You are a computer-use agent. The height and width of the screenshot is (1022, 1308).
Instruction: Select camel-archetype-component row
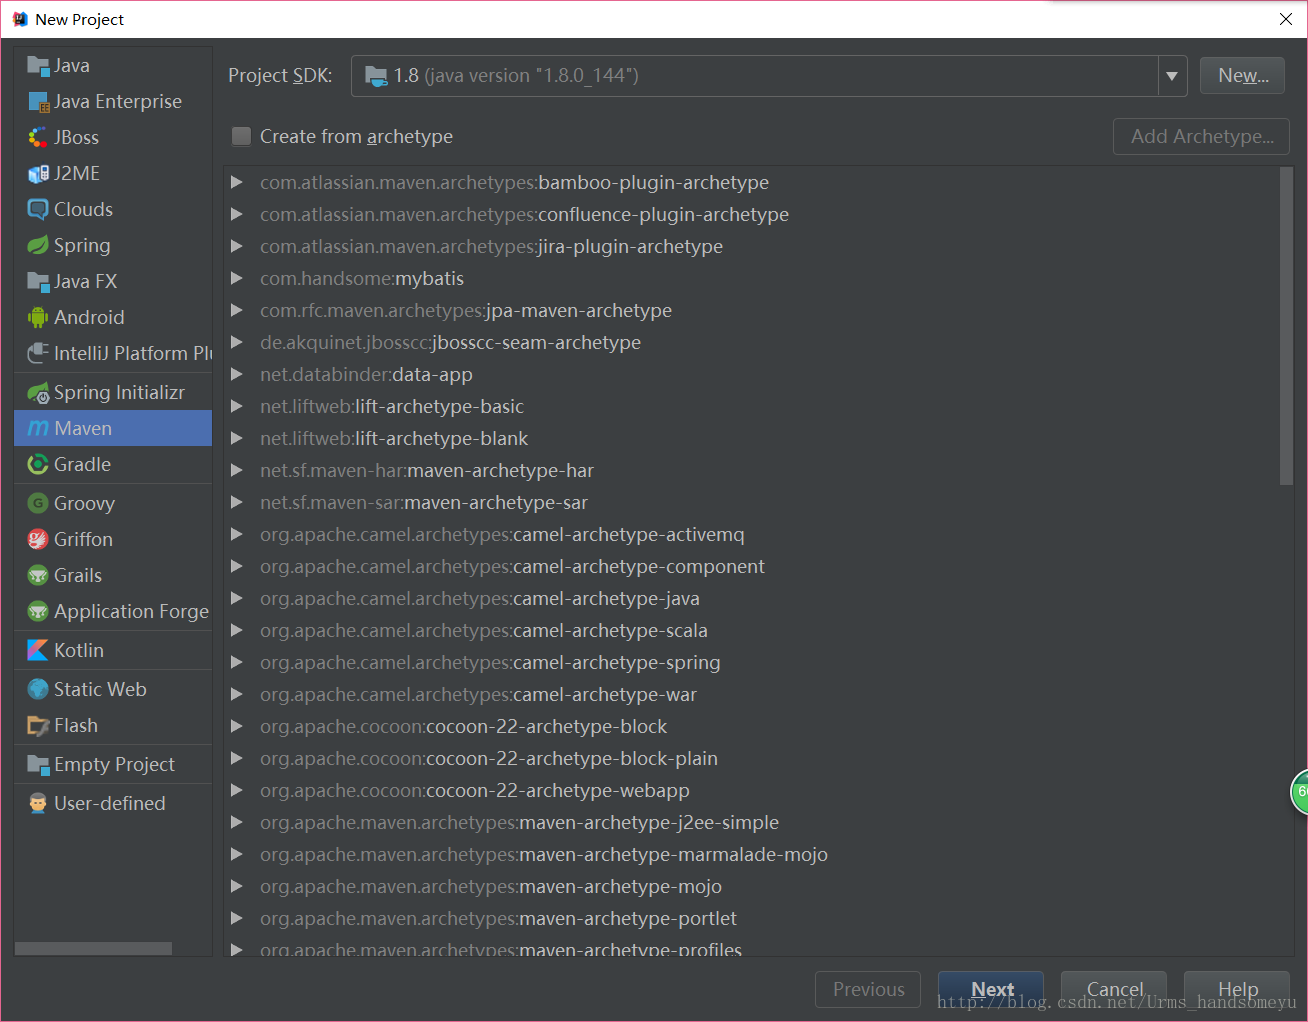(752, 567)
